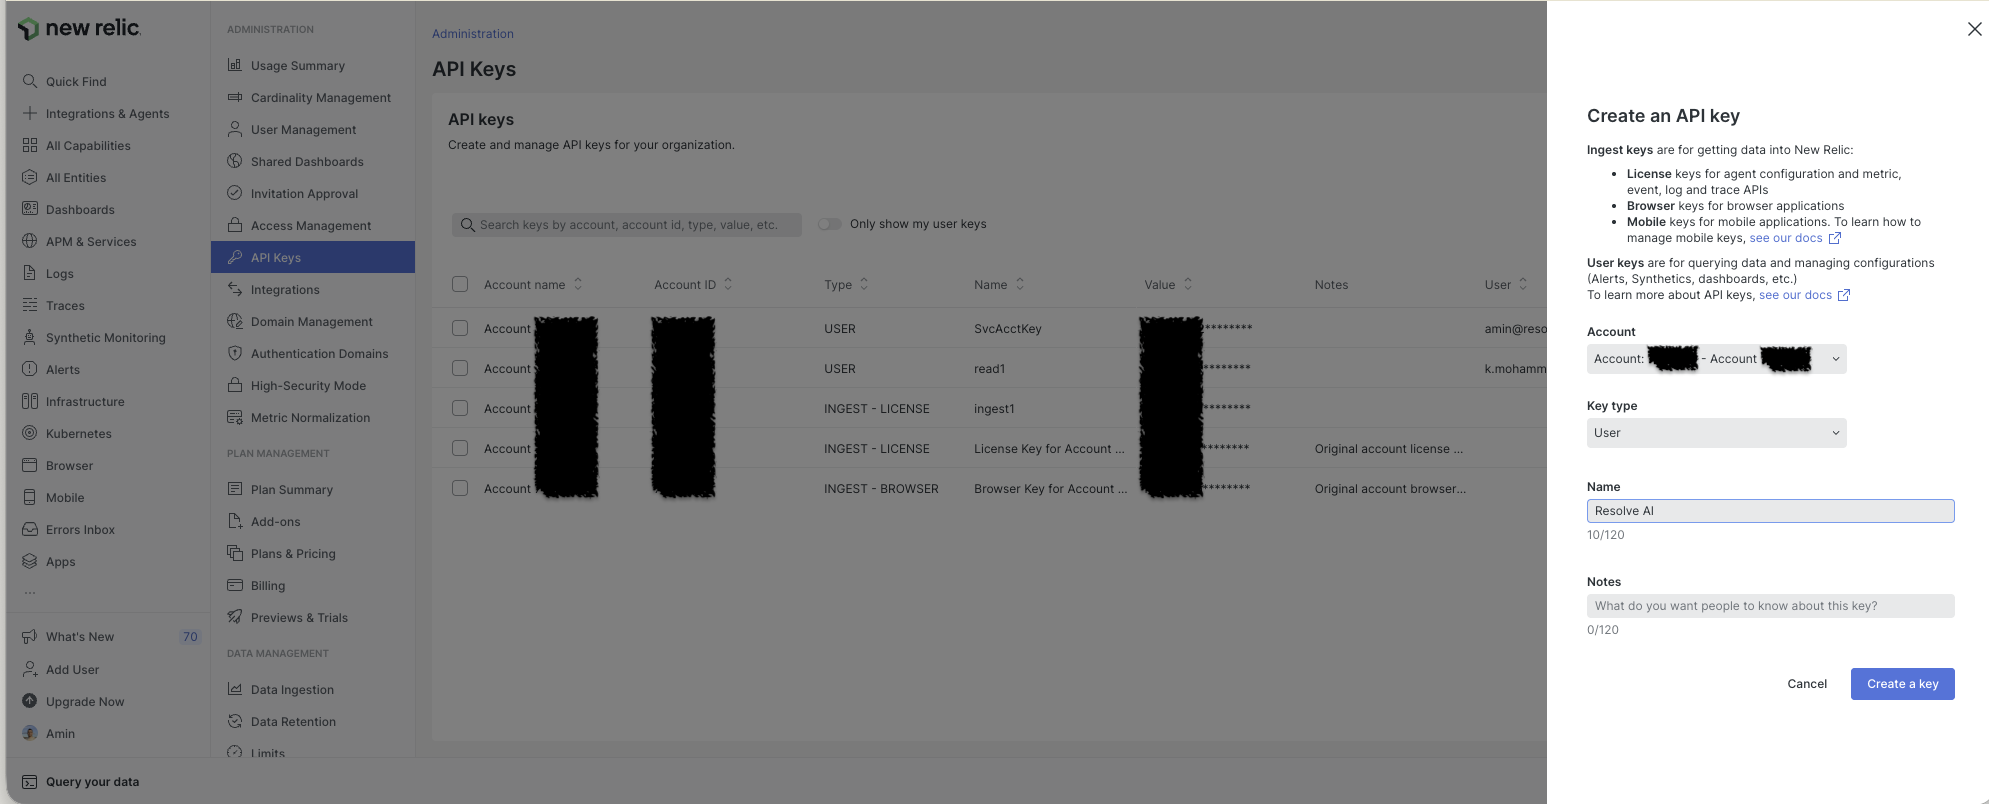Click the Amin user avatar
Image resolution: width=1989 pixels, height=804 pixels.
pos(30,733)
